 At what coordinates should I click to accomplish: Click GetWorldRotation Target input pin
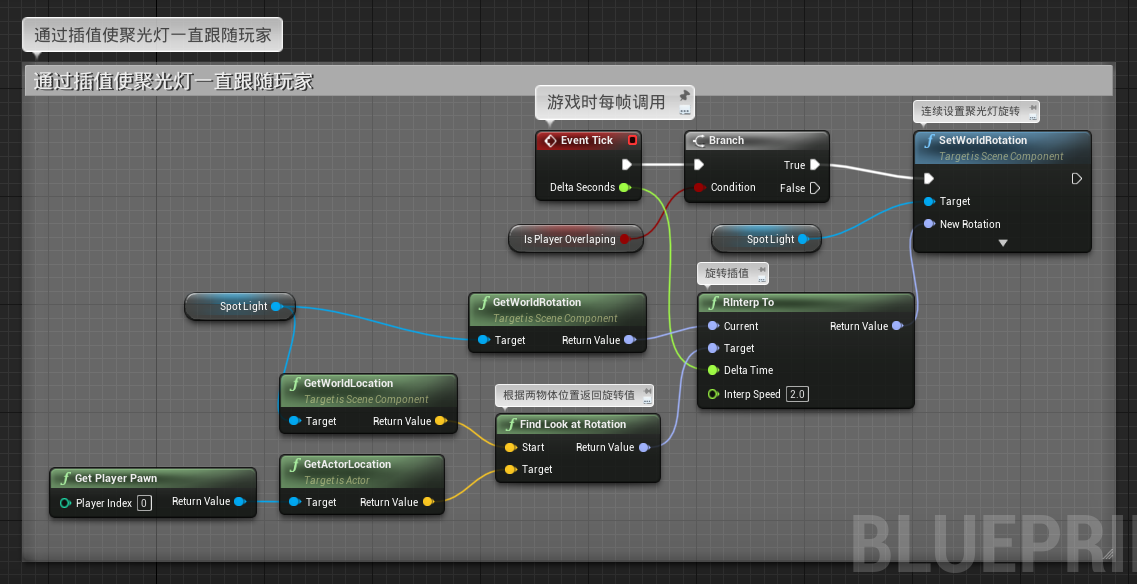[x=484, y=340]
